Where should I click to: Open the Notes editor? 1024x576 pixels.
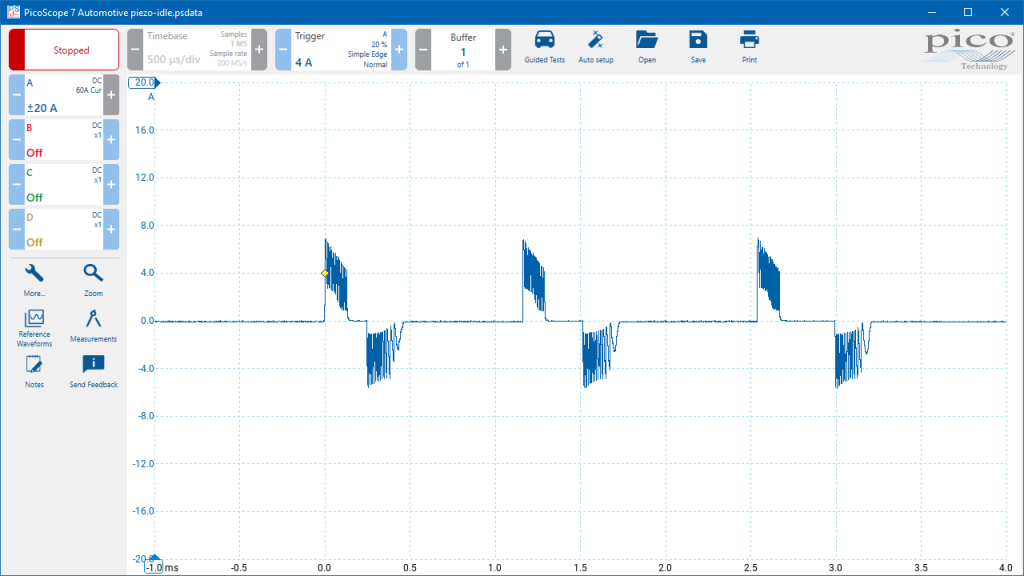34,372
